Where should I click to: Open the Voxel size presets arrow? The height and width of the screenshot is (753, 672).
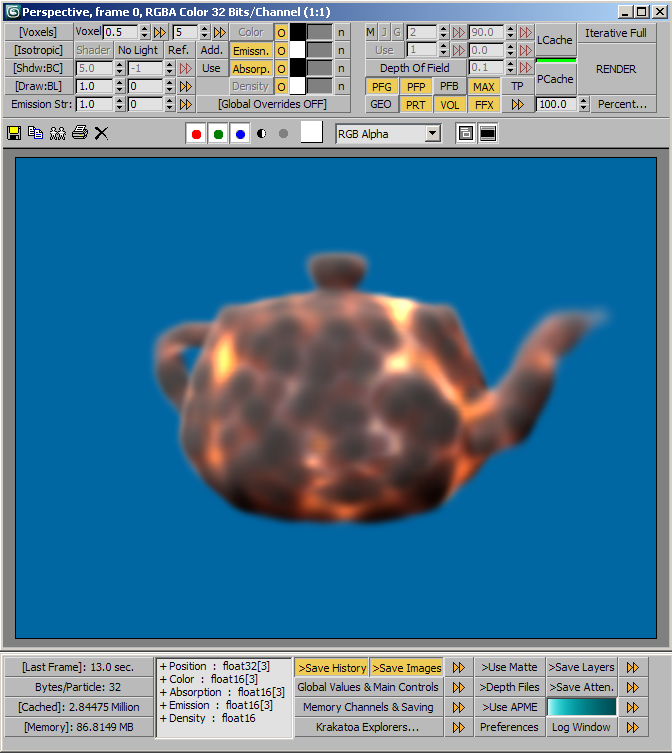coord(159,32)
